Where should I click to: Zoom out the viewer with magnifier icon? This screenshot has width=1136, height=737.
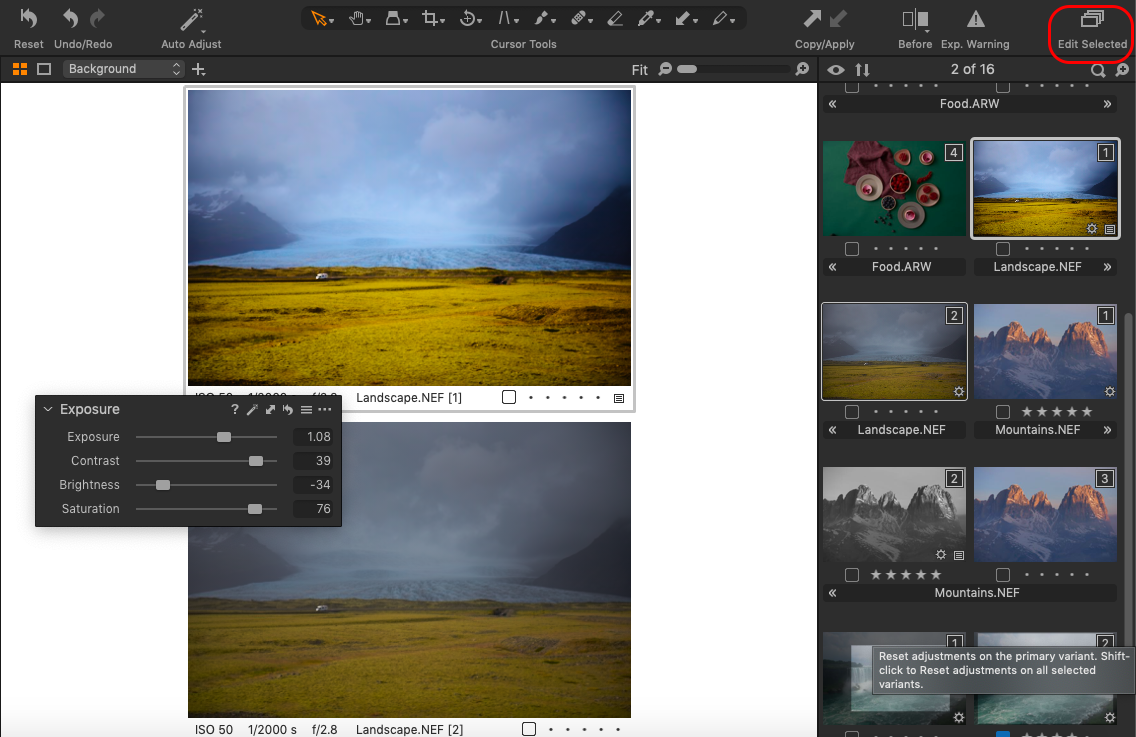pos(665,69)
